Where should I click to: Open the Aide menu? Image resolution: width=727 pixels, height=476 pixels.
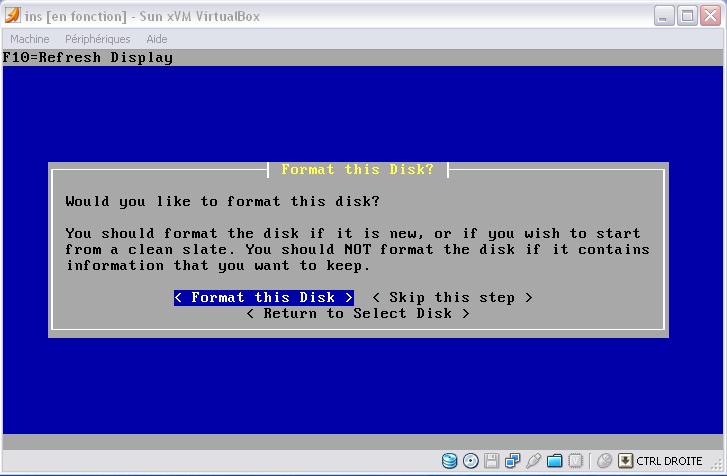click(157, 39)
